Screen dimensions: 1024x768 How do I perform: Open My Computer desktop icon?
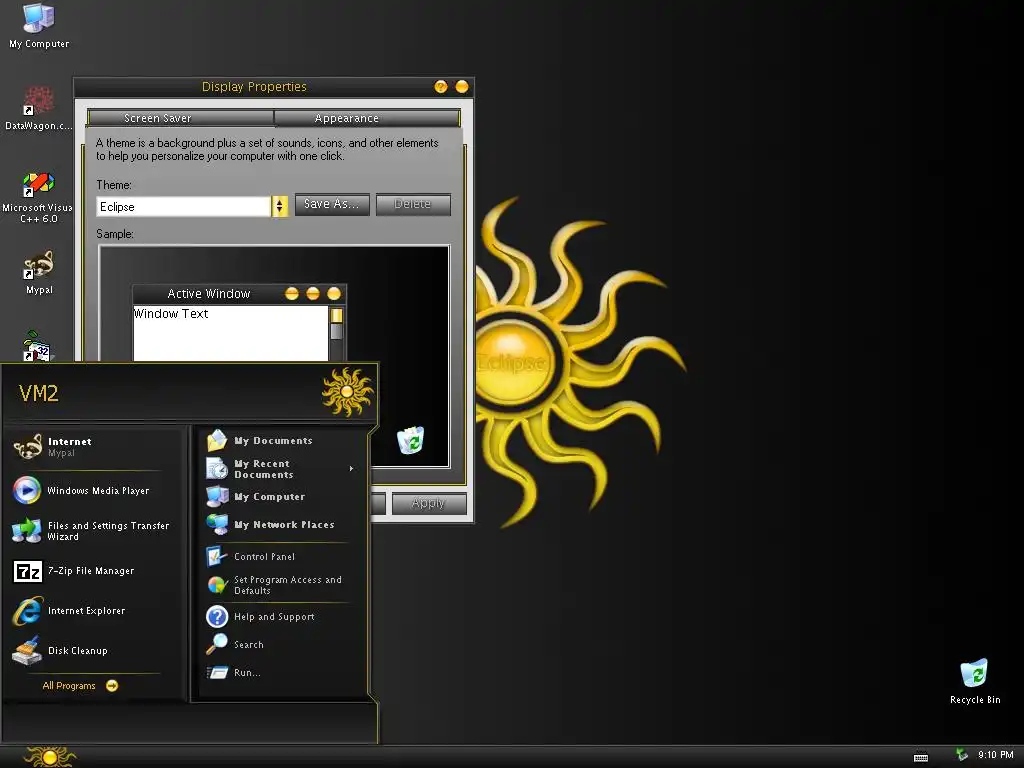[39, 26]
